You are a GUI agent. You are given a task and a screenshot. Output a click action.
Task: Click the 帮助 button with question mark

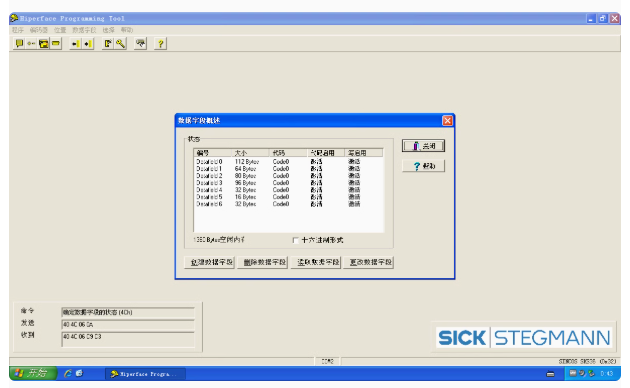click(423, 166)
